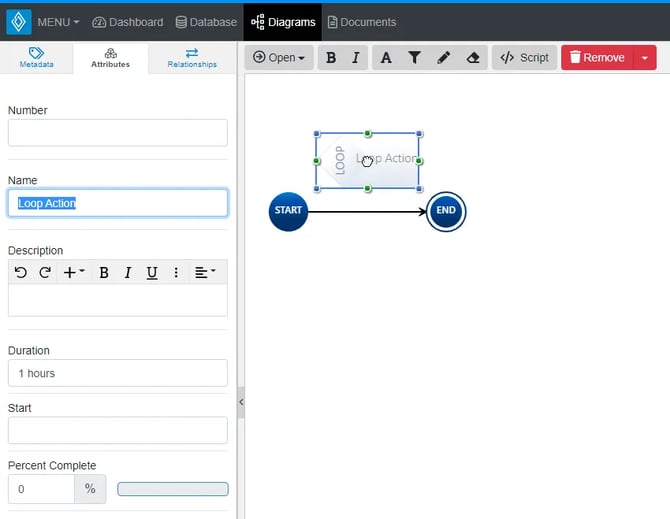
Task: Click the funnel fill icon in diagram toolbar
Action: tap(414, 58)
